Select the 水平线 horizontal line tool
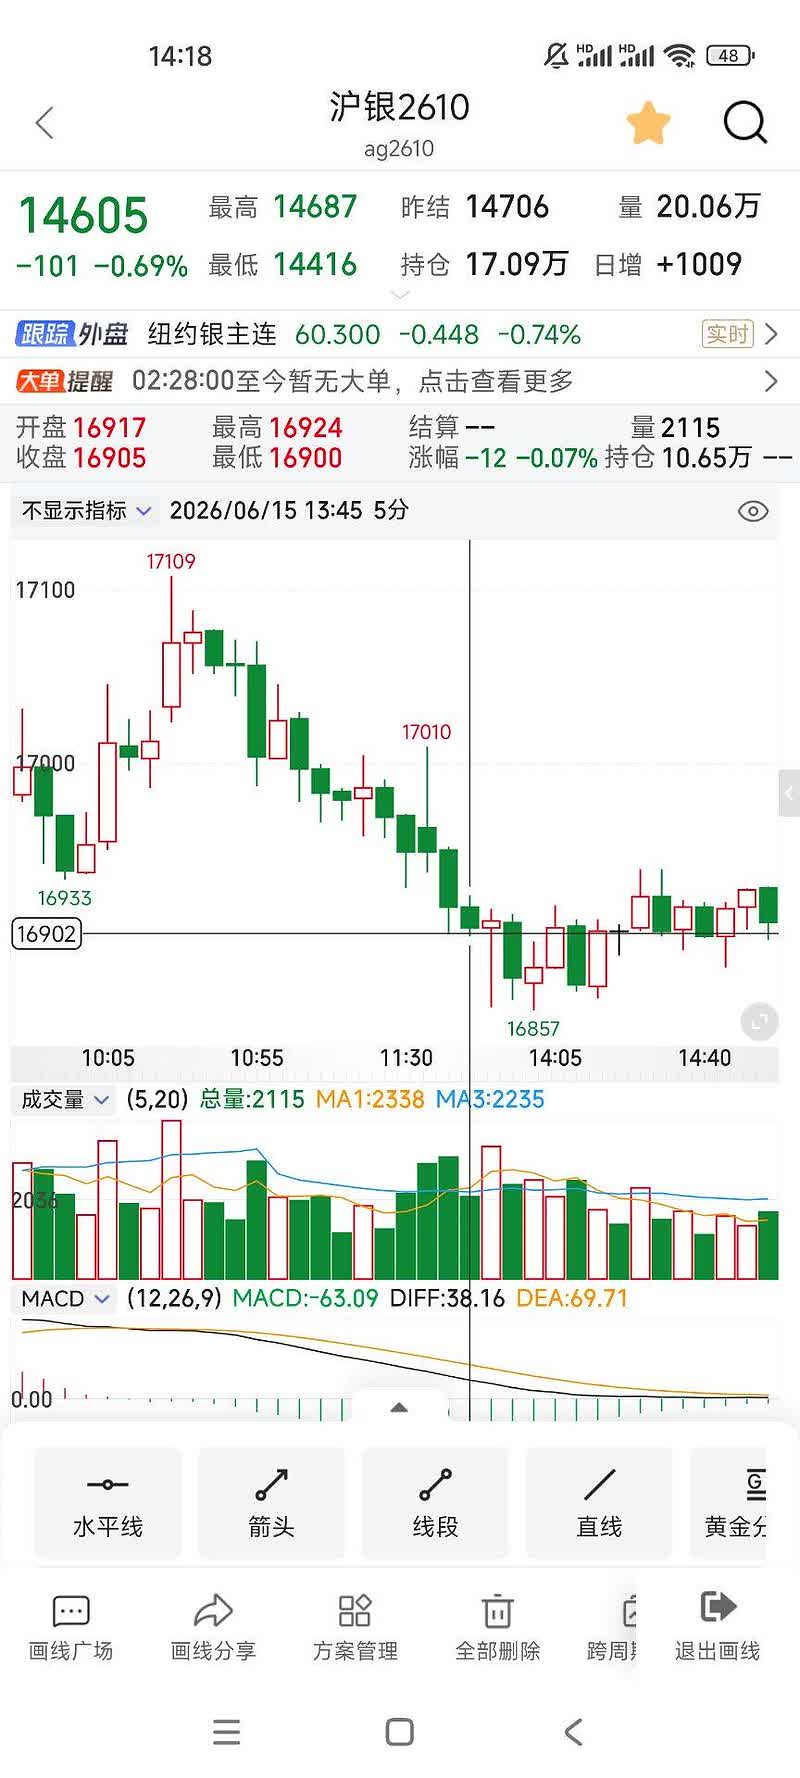The width and height of the screenshot is (800, 1778). coord(108,1503)
